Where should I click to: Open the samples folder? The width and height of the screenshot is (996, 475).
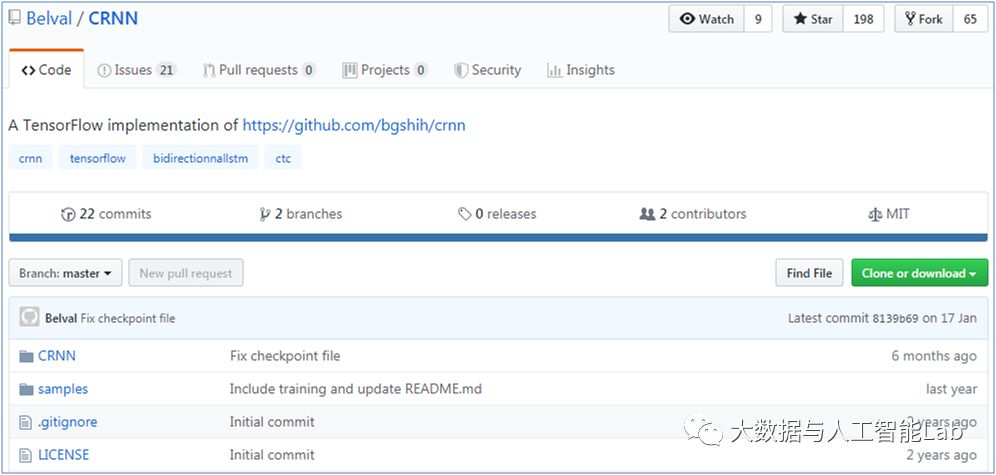pyautogui.click(x=63, y=389)
